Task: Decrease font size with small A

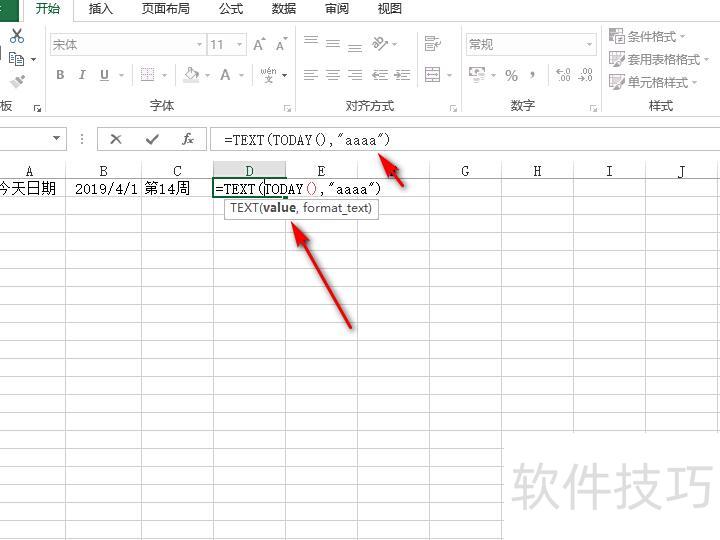Action: click(x=281, y=45)
